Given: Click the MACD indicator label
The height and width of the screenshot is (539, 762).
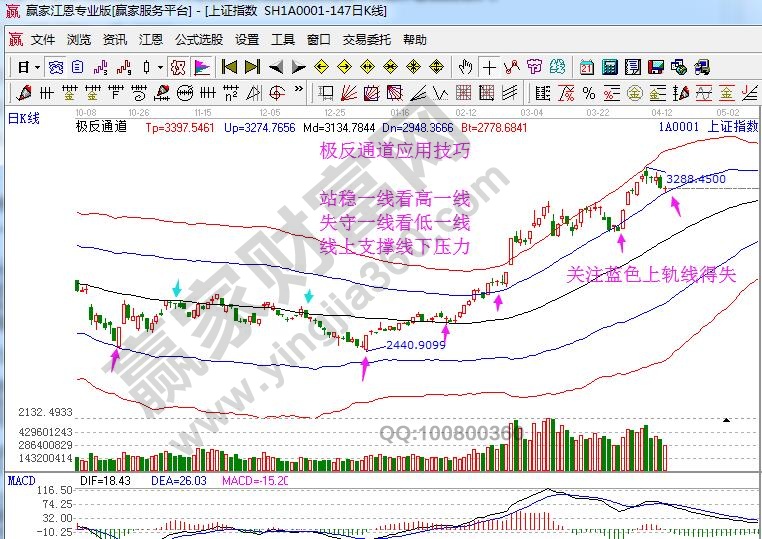Looking at the screenshot, I should (21, 481).
